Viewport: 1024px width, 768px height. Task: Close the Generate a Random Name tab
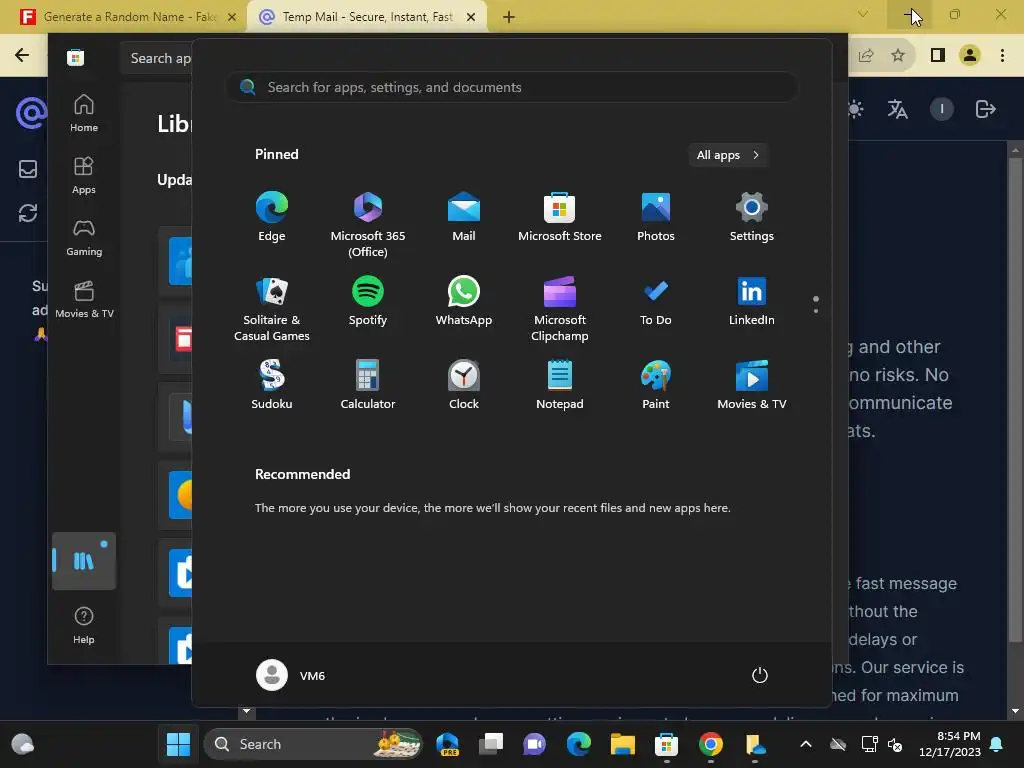point(232,17)
